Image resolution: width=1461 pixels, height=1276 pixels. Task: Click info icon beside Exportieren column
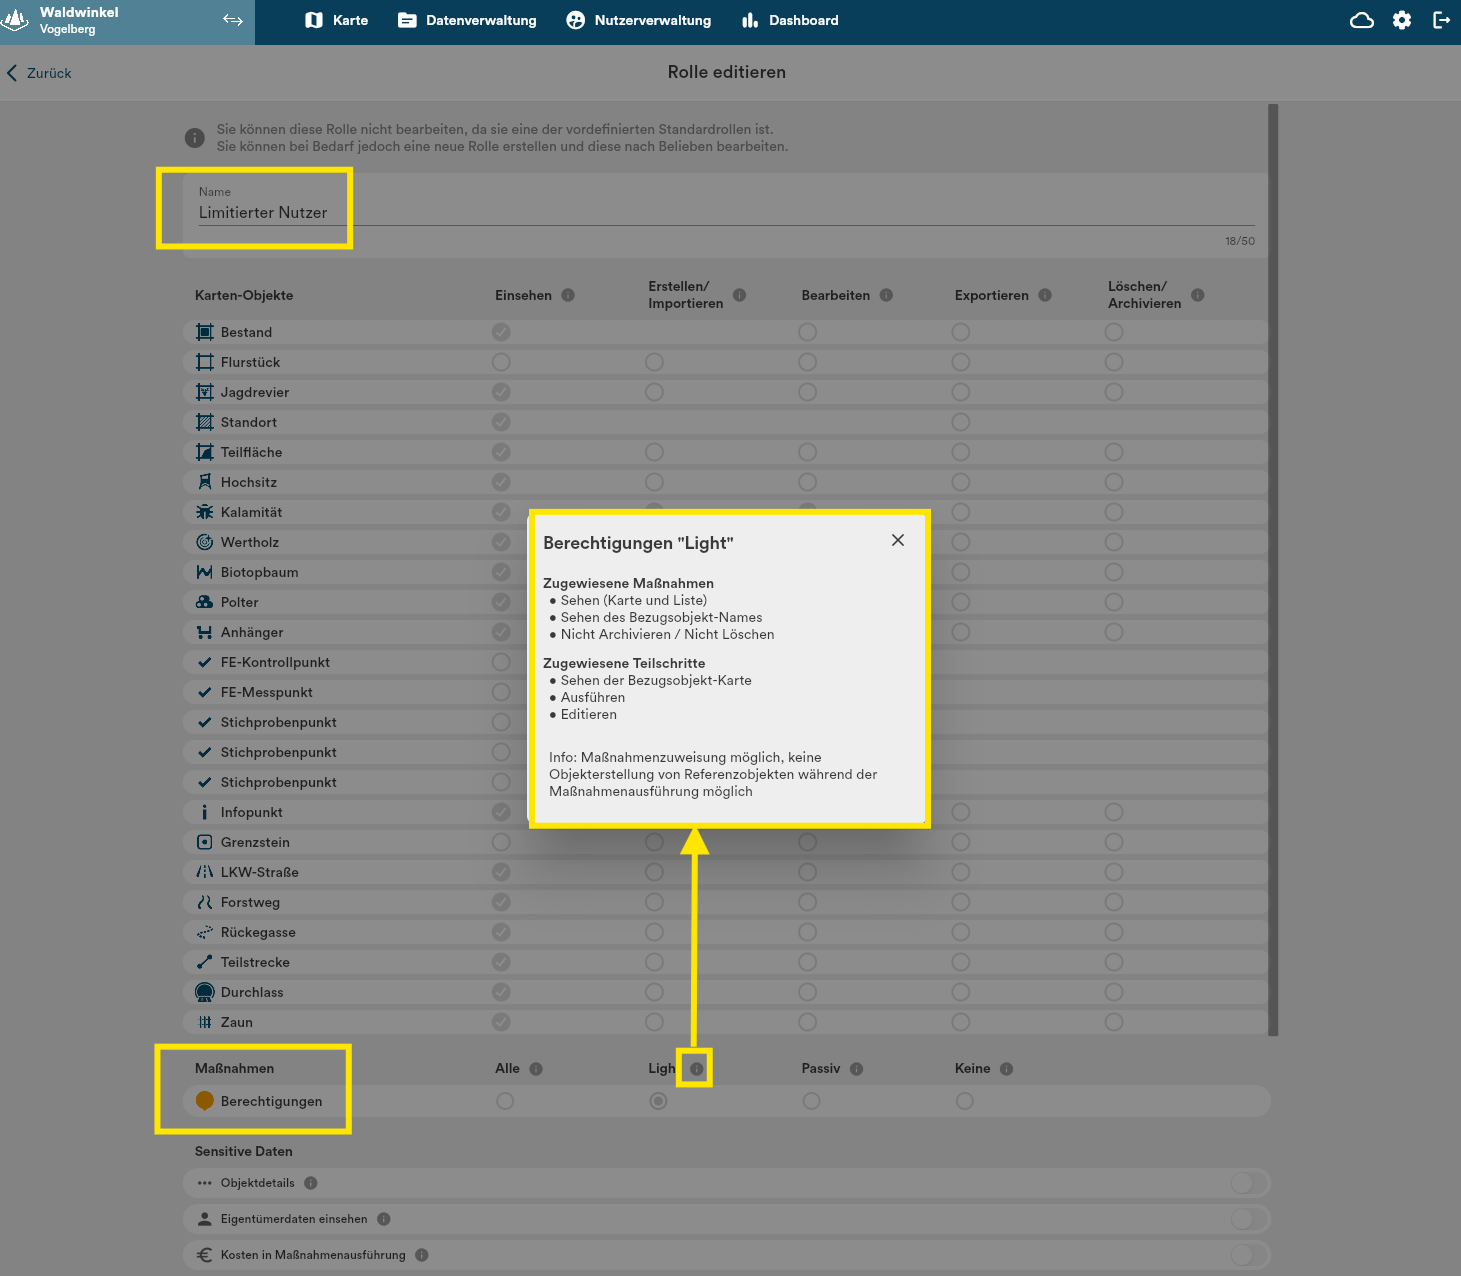1045,295
